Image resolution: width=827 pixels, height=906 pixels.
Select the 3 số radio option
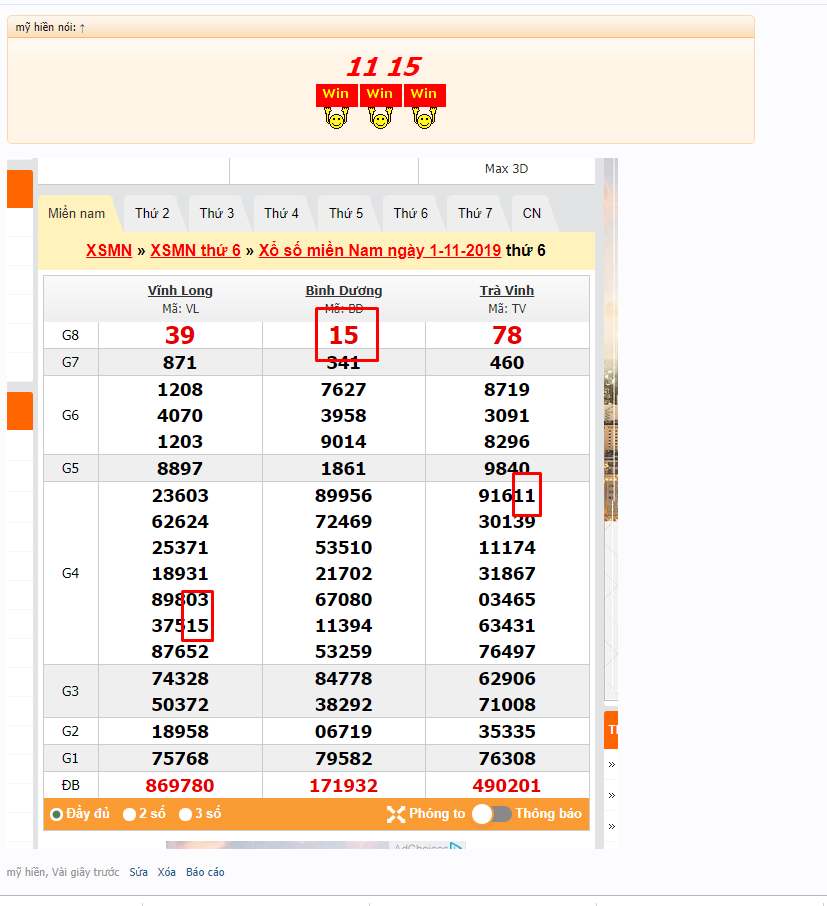[185, 814]
